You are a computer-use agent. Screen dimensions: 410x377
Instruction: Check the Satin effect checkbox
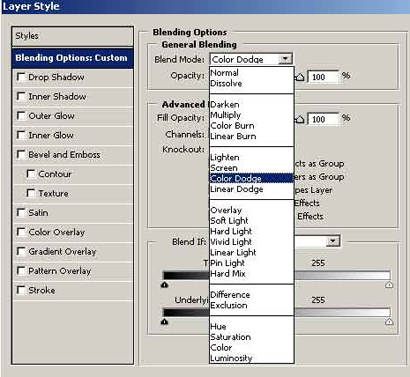[x=21, y=212]
